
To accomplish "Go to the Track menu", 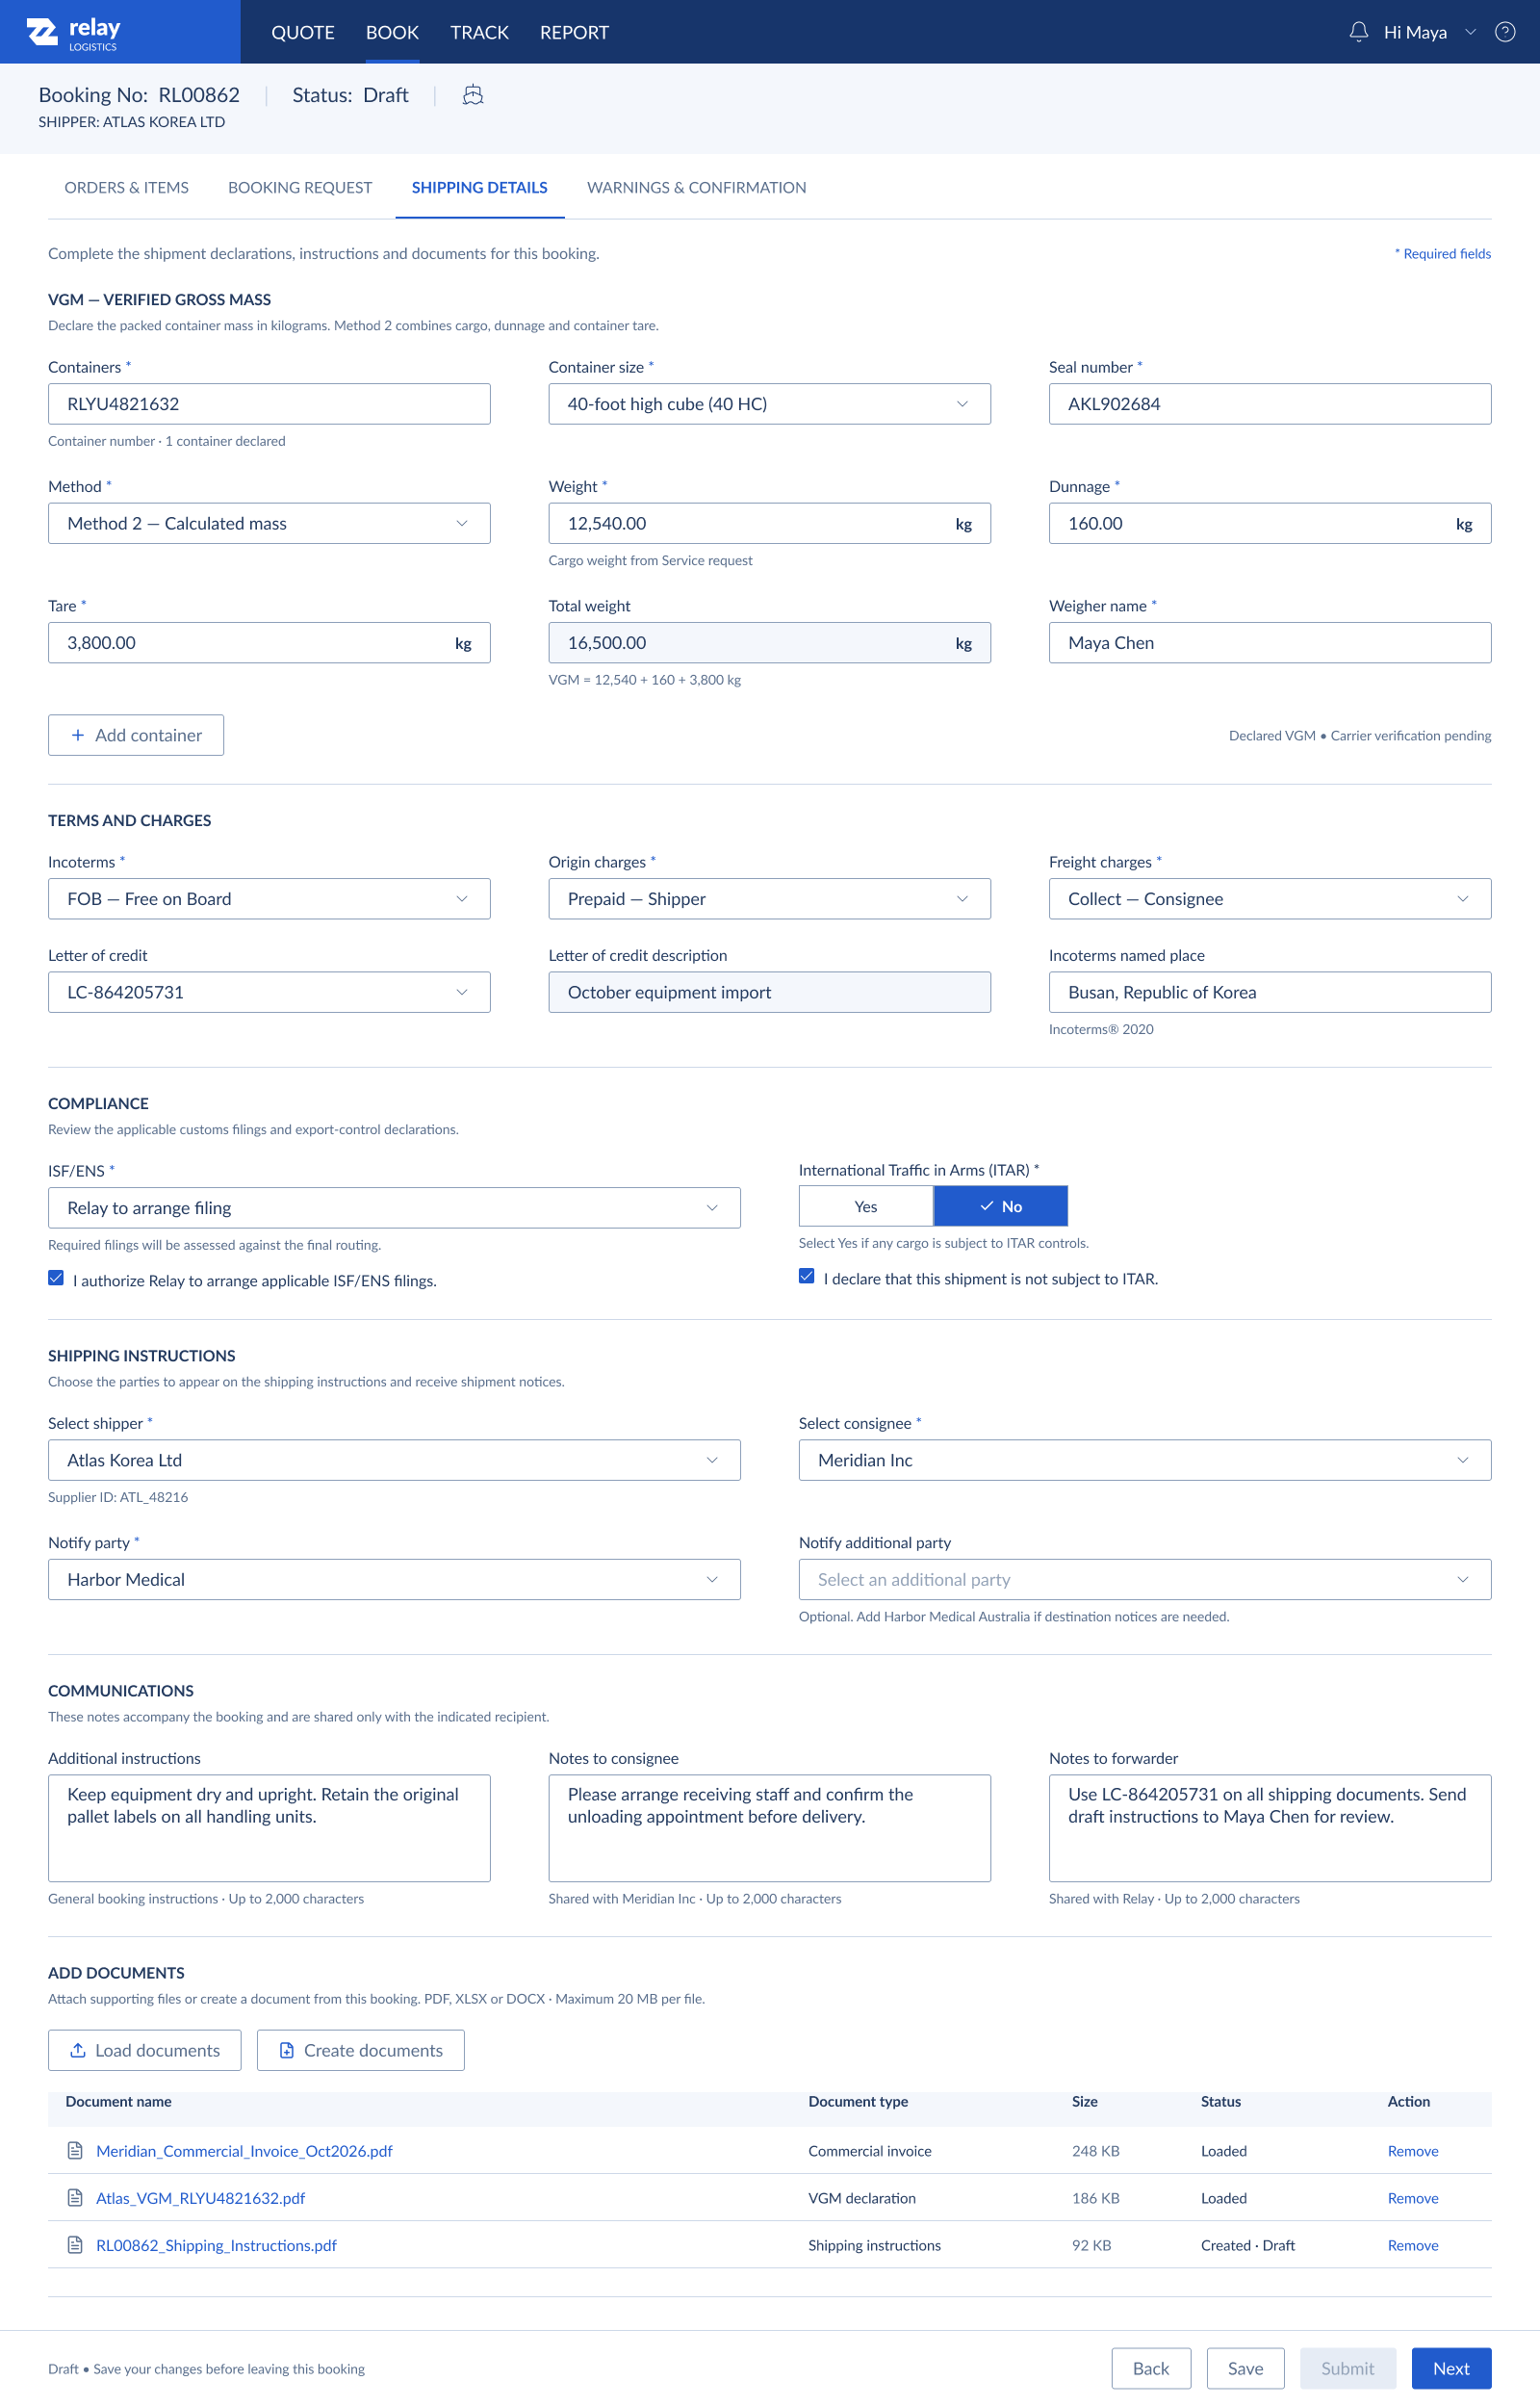I will 479,32.
